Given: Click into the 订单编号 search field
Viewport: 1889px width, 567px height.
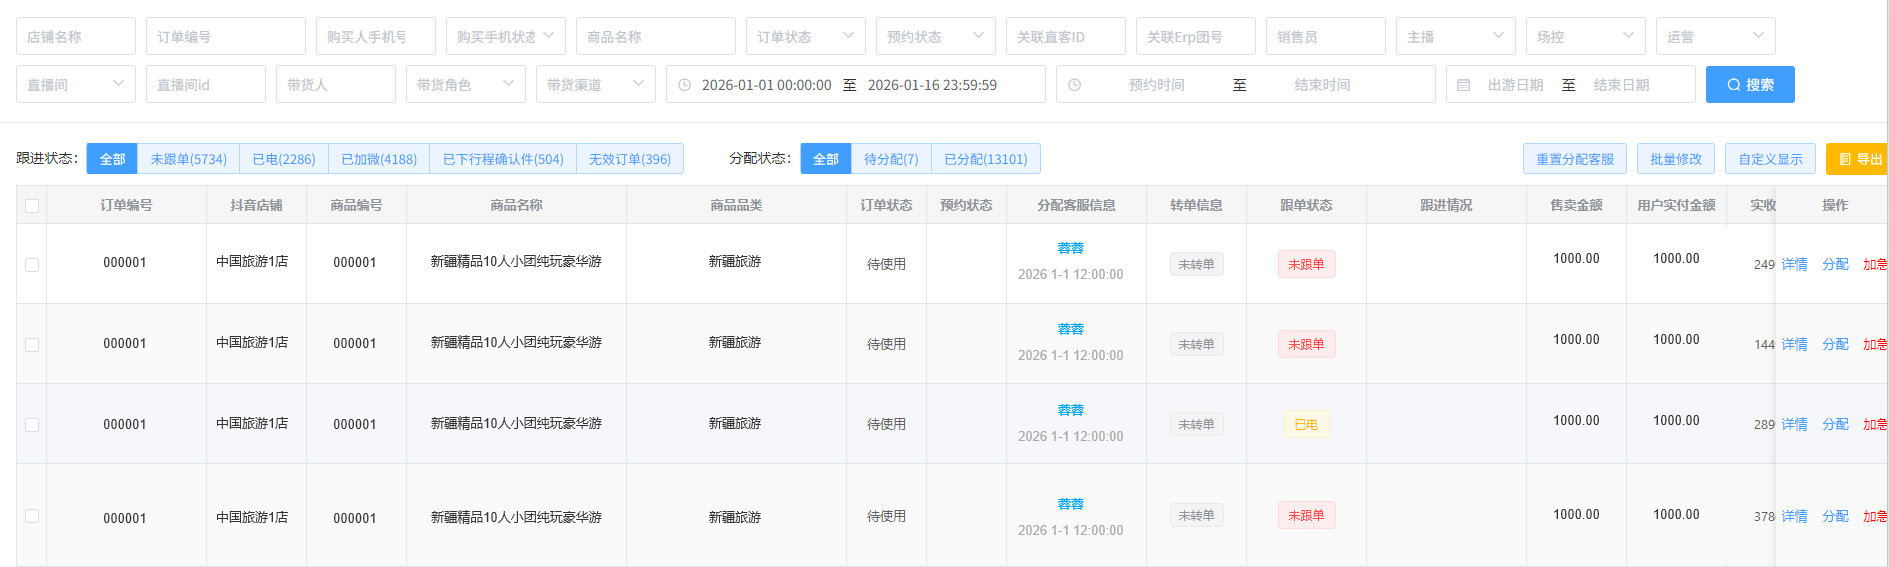Looking at the screenshot, I should pos(226,36).
